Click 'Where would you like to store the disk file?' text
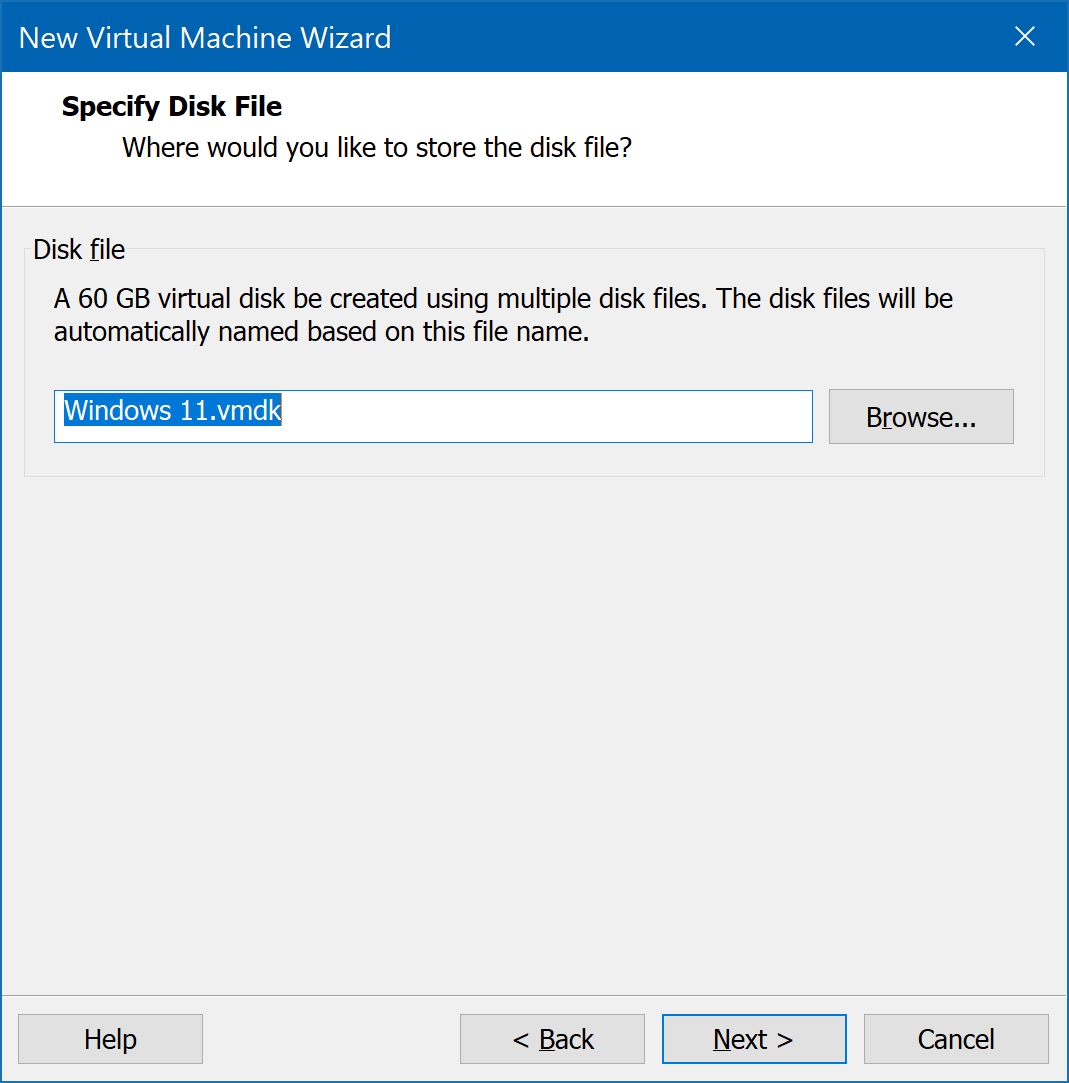This screenshot has width=1069, height=1083. pyautogui.click(x=377, y=148)
